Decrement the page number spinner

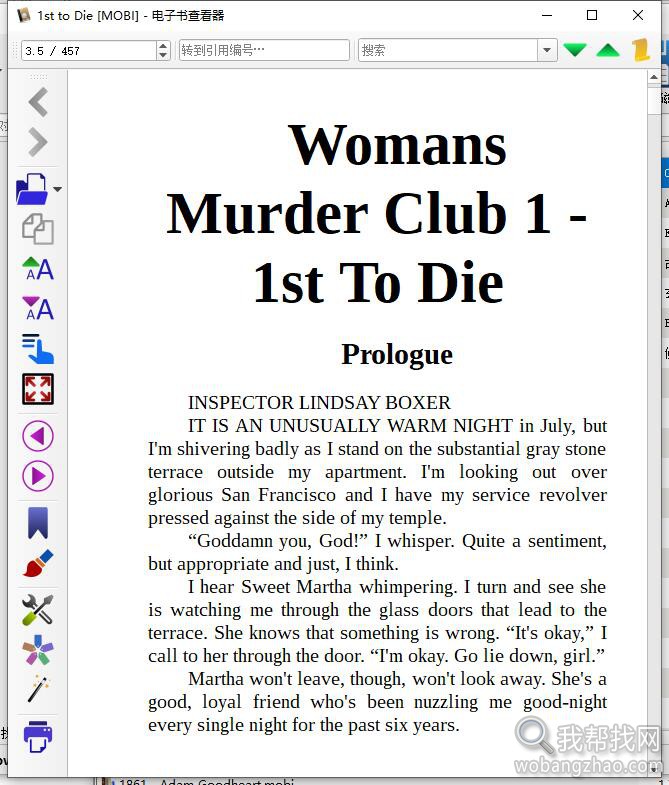click(163, 56)
